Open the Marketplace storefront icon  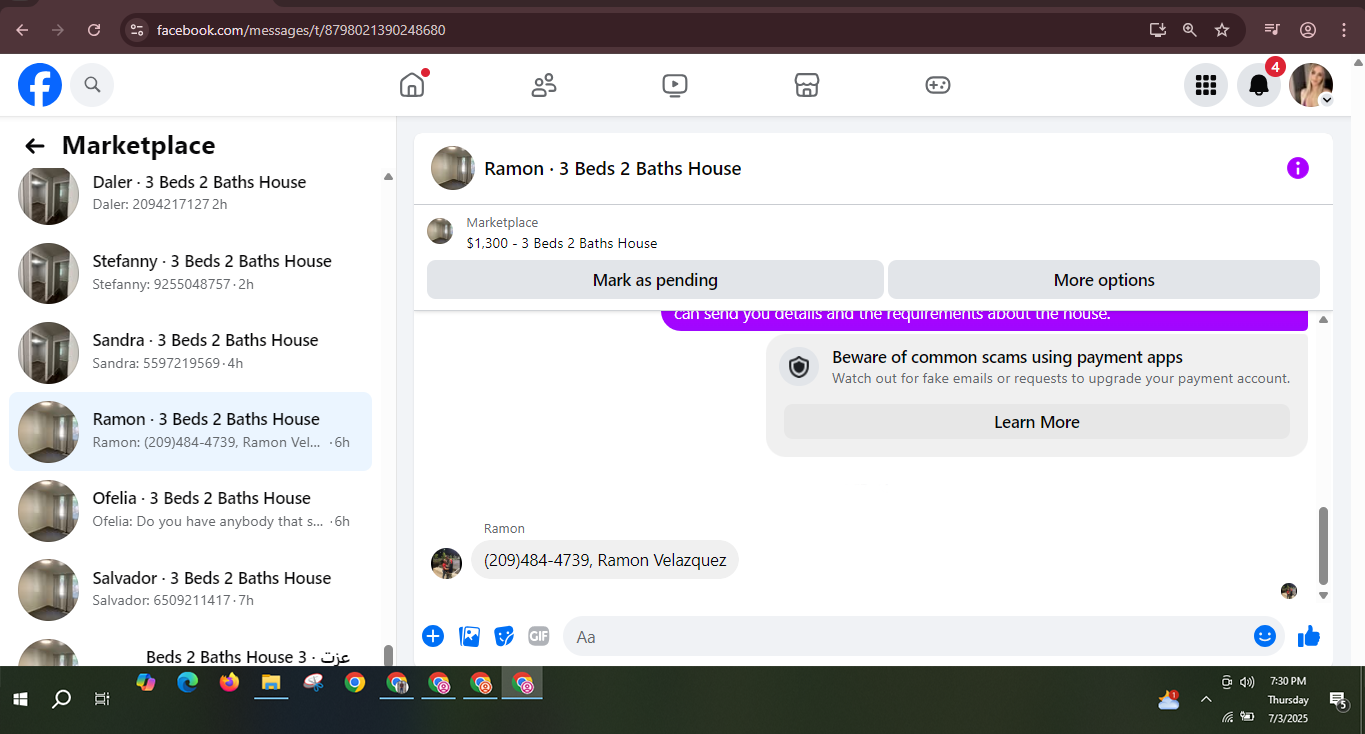pos(807,85)
